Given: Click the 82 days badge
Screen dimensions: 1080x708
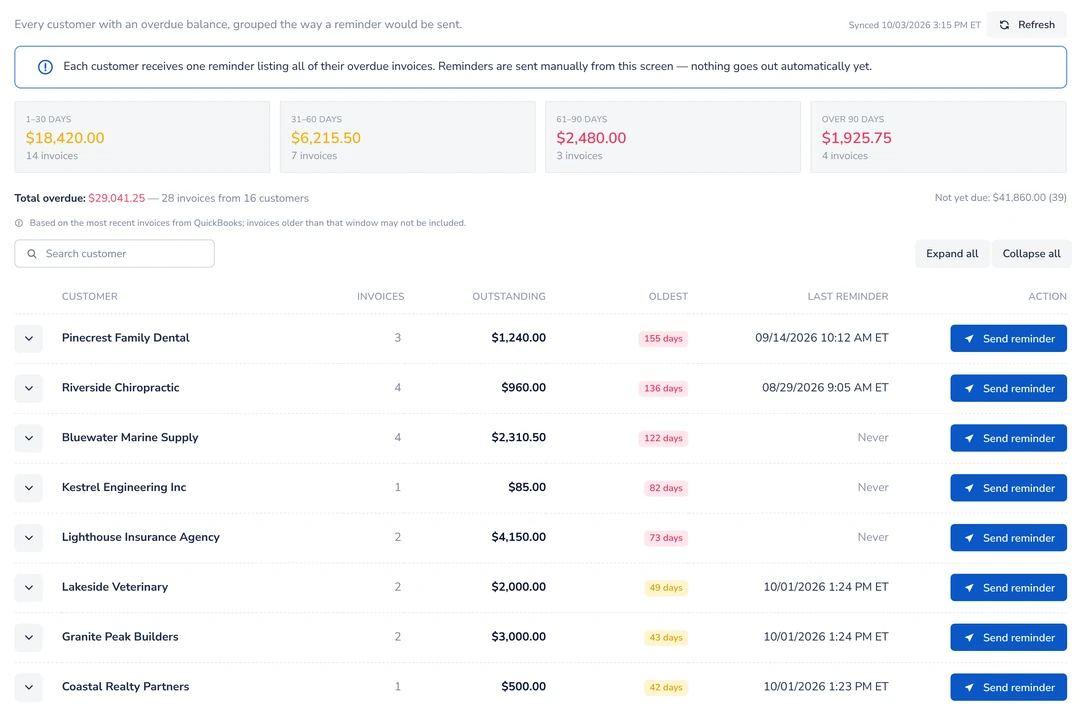Looking at the screenshot, I should pos(666,488).
